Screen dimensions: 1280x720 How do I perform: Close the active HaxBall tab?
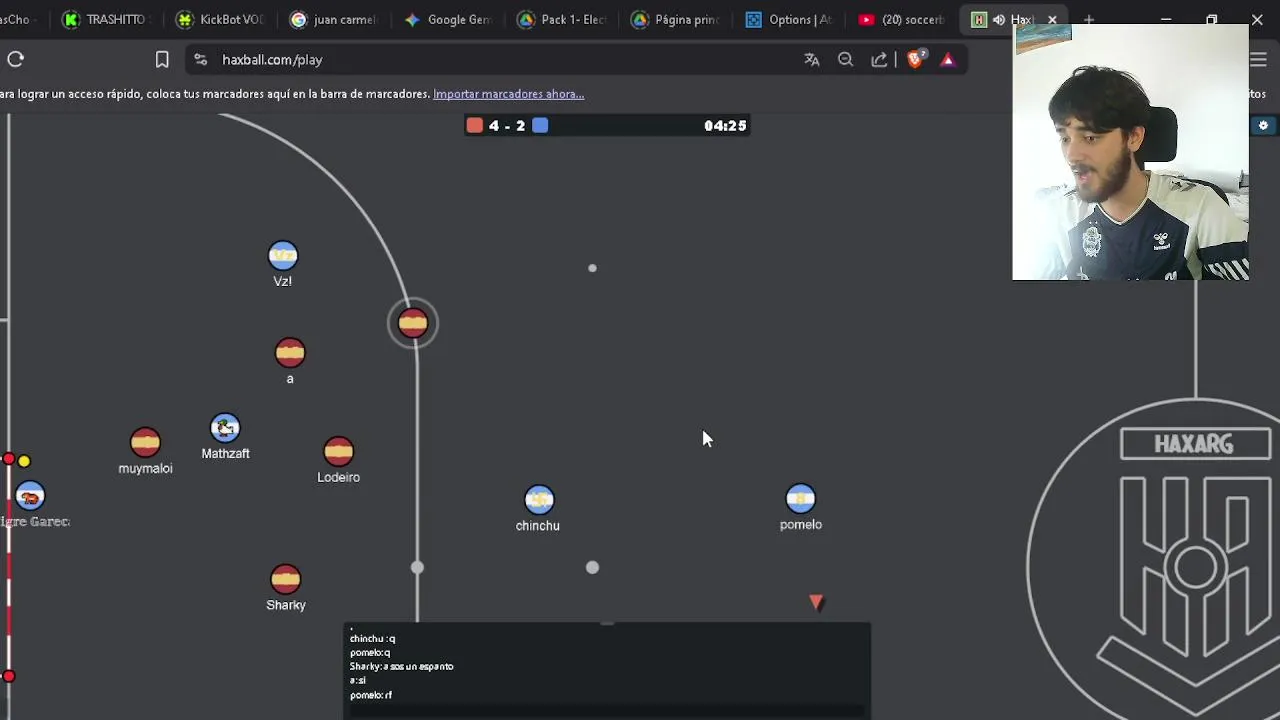[1052, 20]
